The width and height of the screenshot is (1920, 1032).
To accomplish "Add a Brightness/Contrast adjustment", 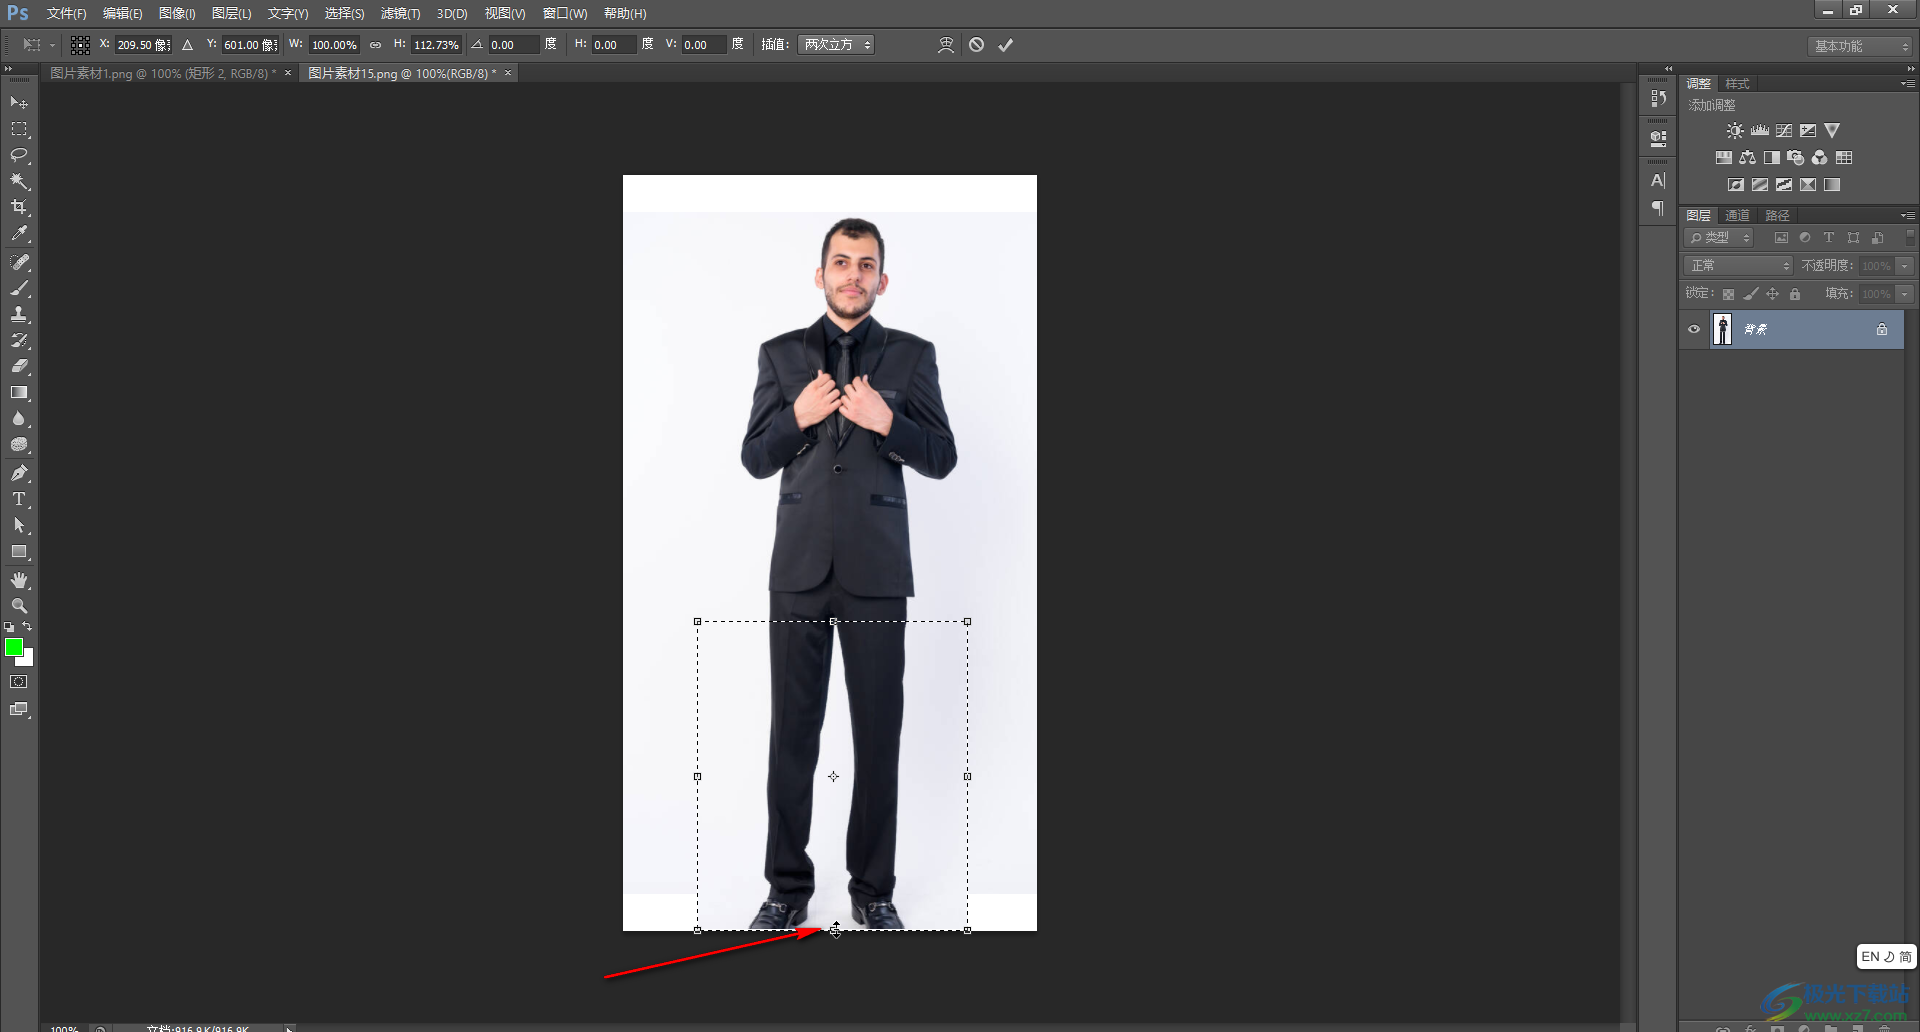I will pos(1735,131).
